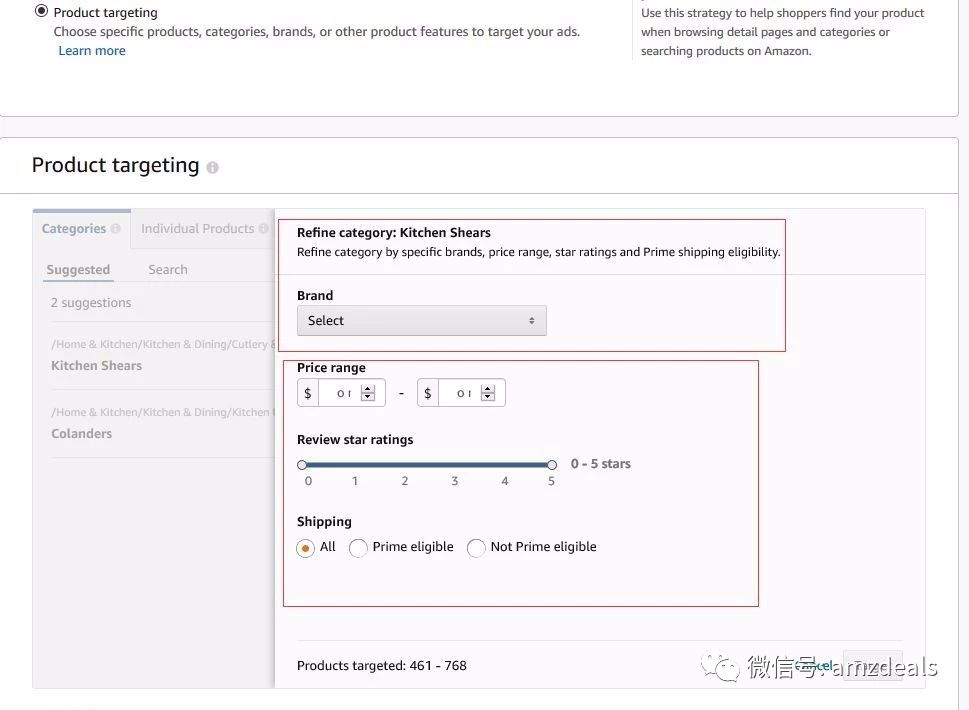The width and height of the screenshot is (969, 710).
Task: Click the minimum price input field
Action: 339,394
